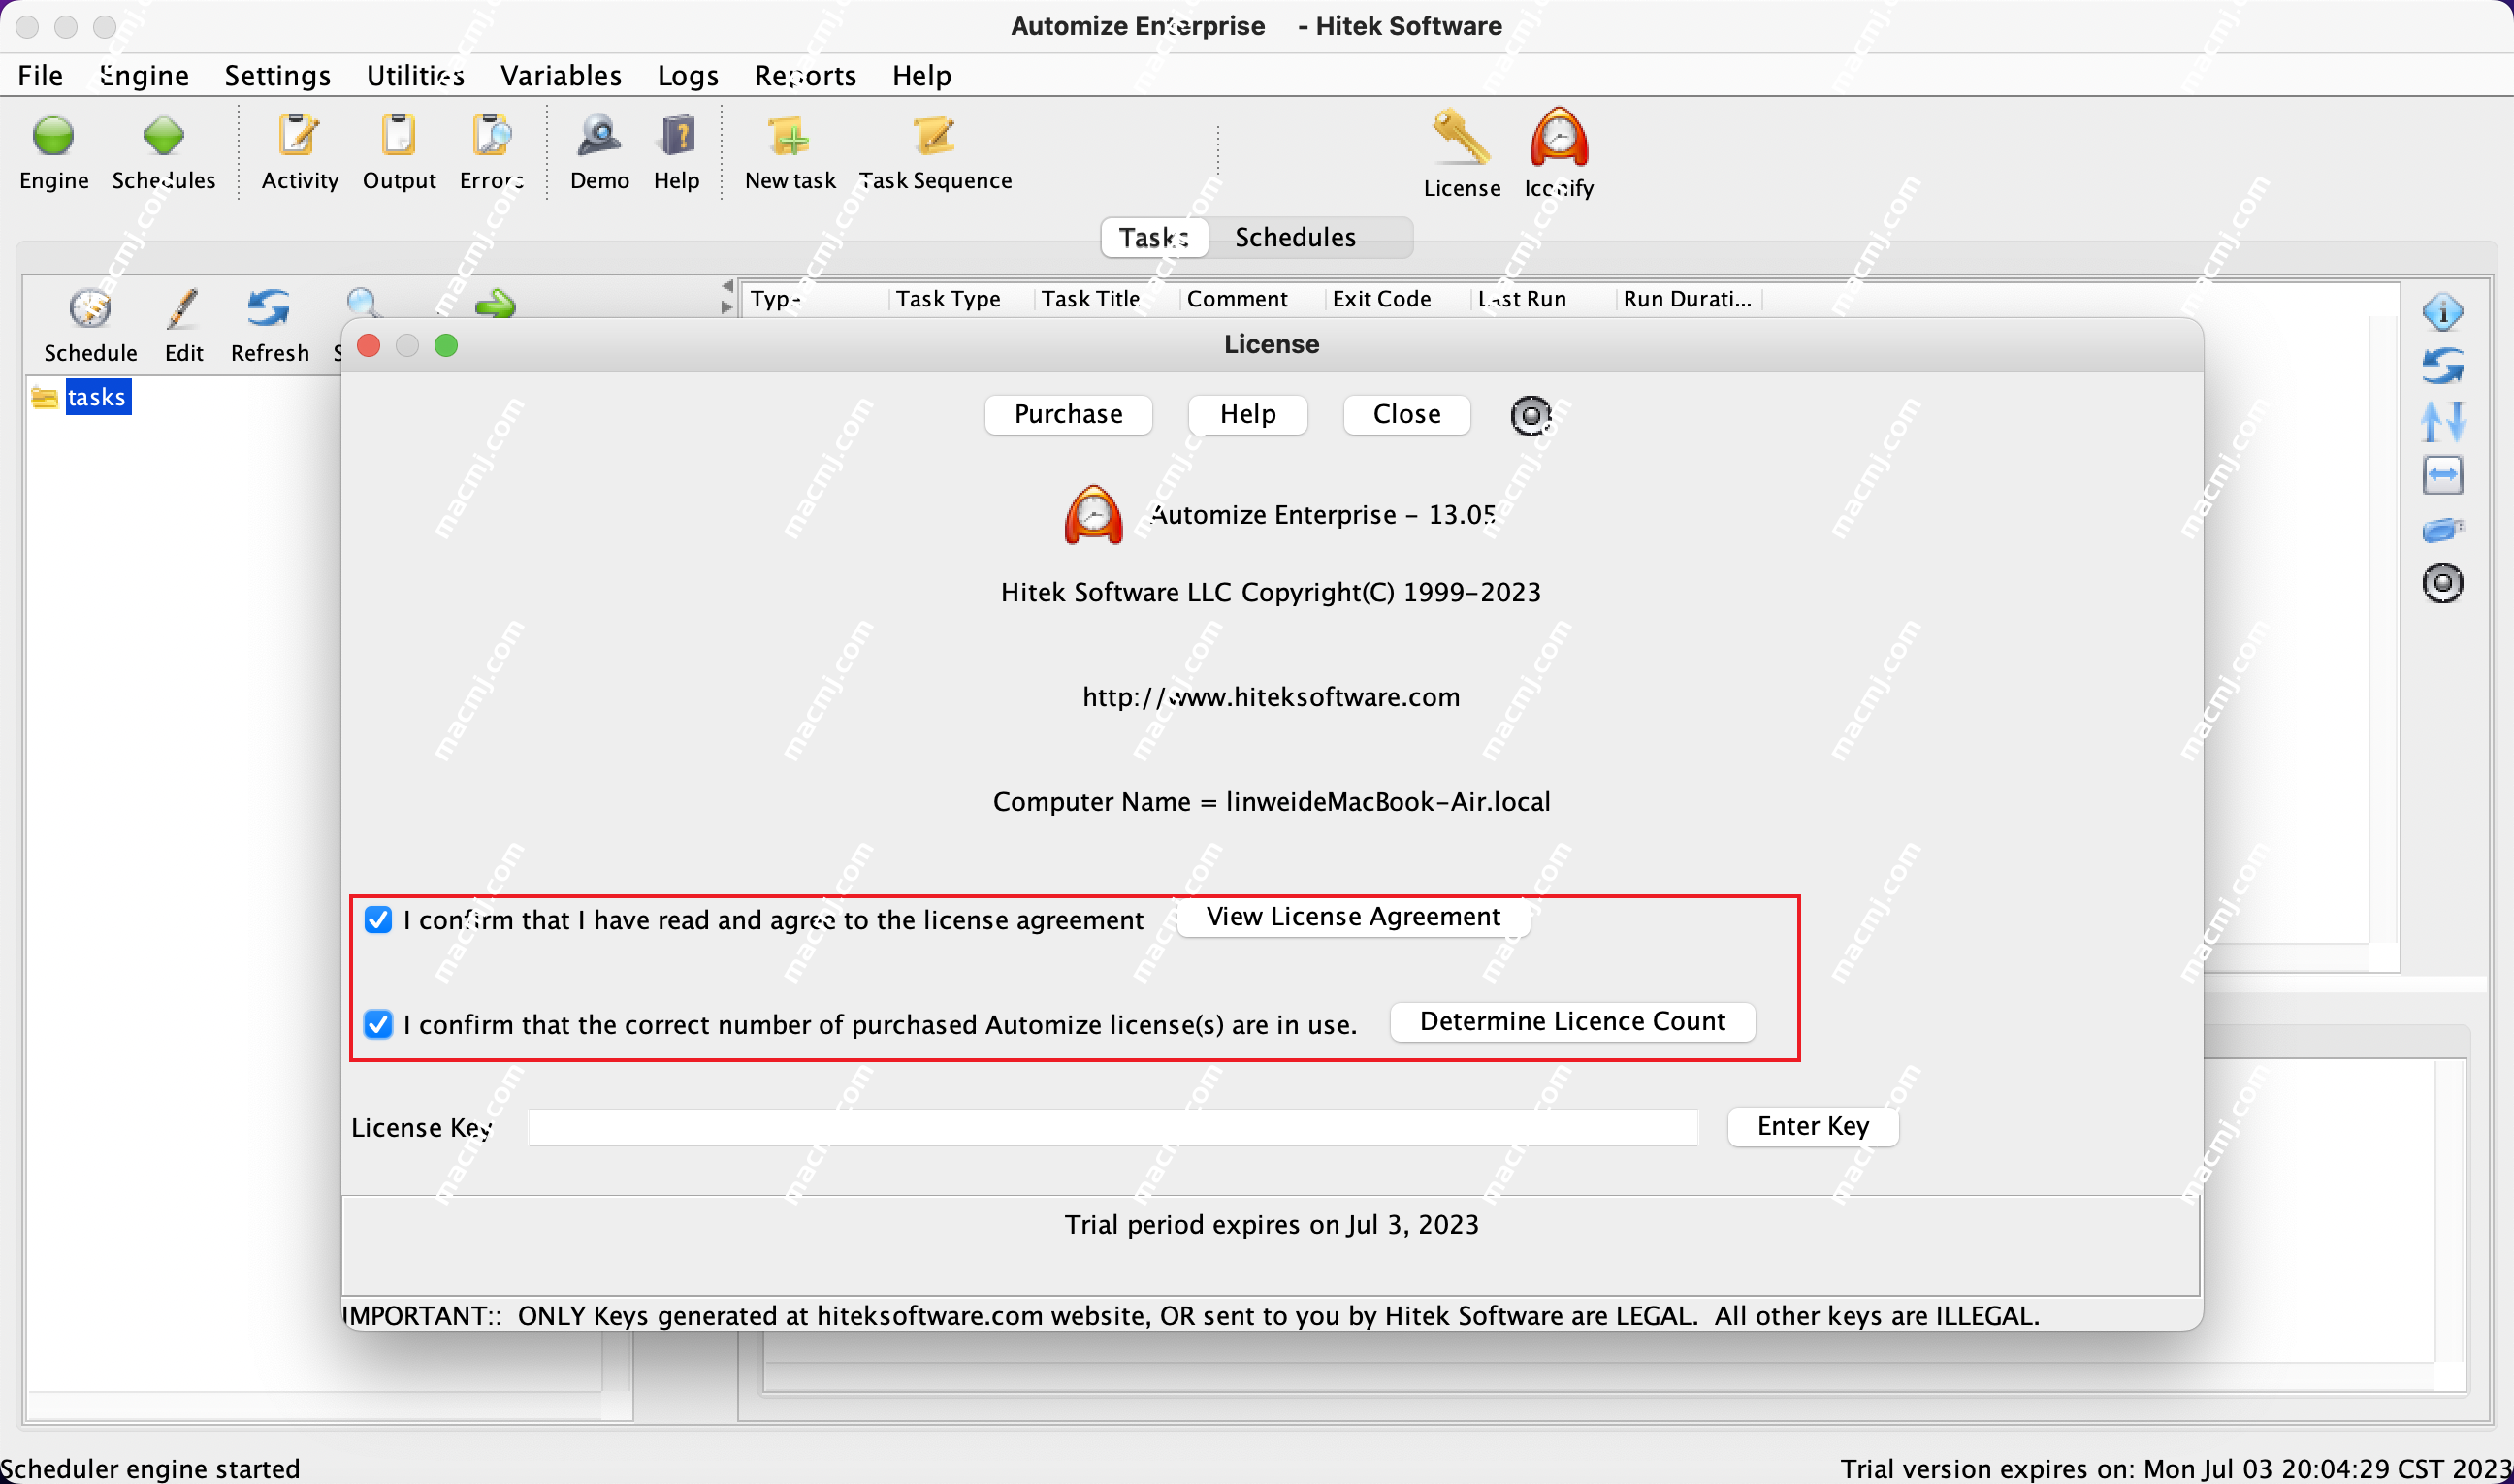Switch to the Schedules tab
This screenshot has height=1484, width=2514.
(x=1295, y=237)
